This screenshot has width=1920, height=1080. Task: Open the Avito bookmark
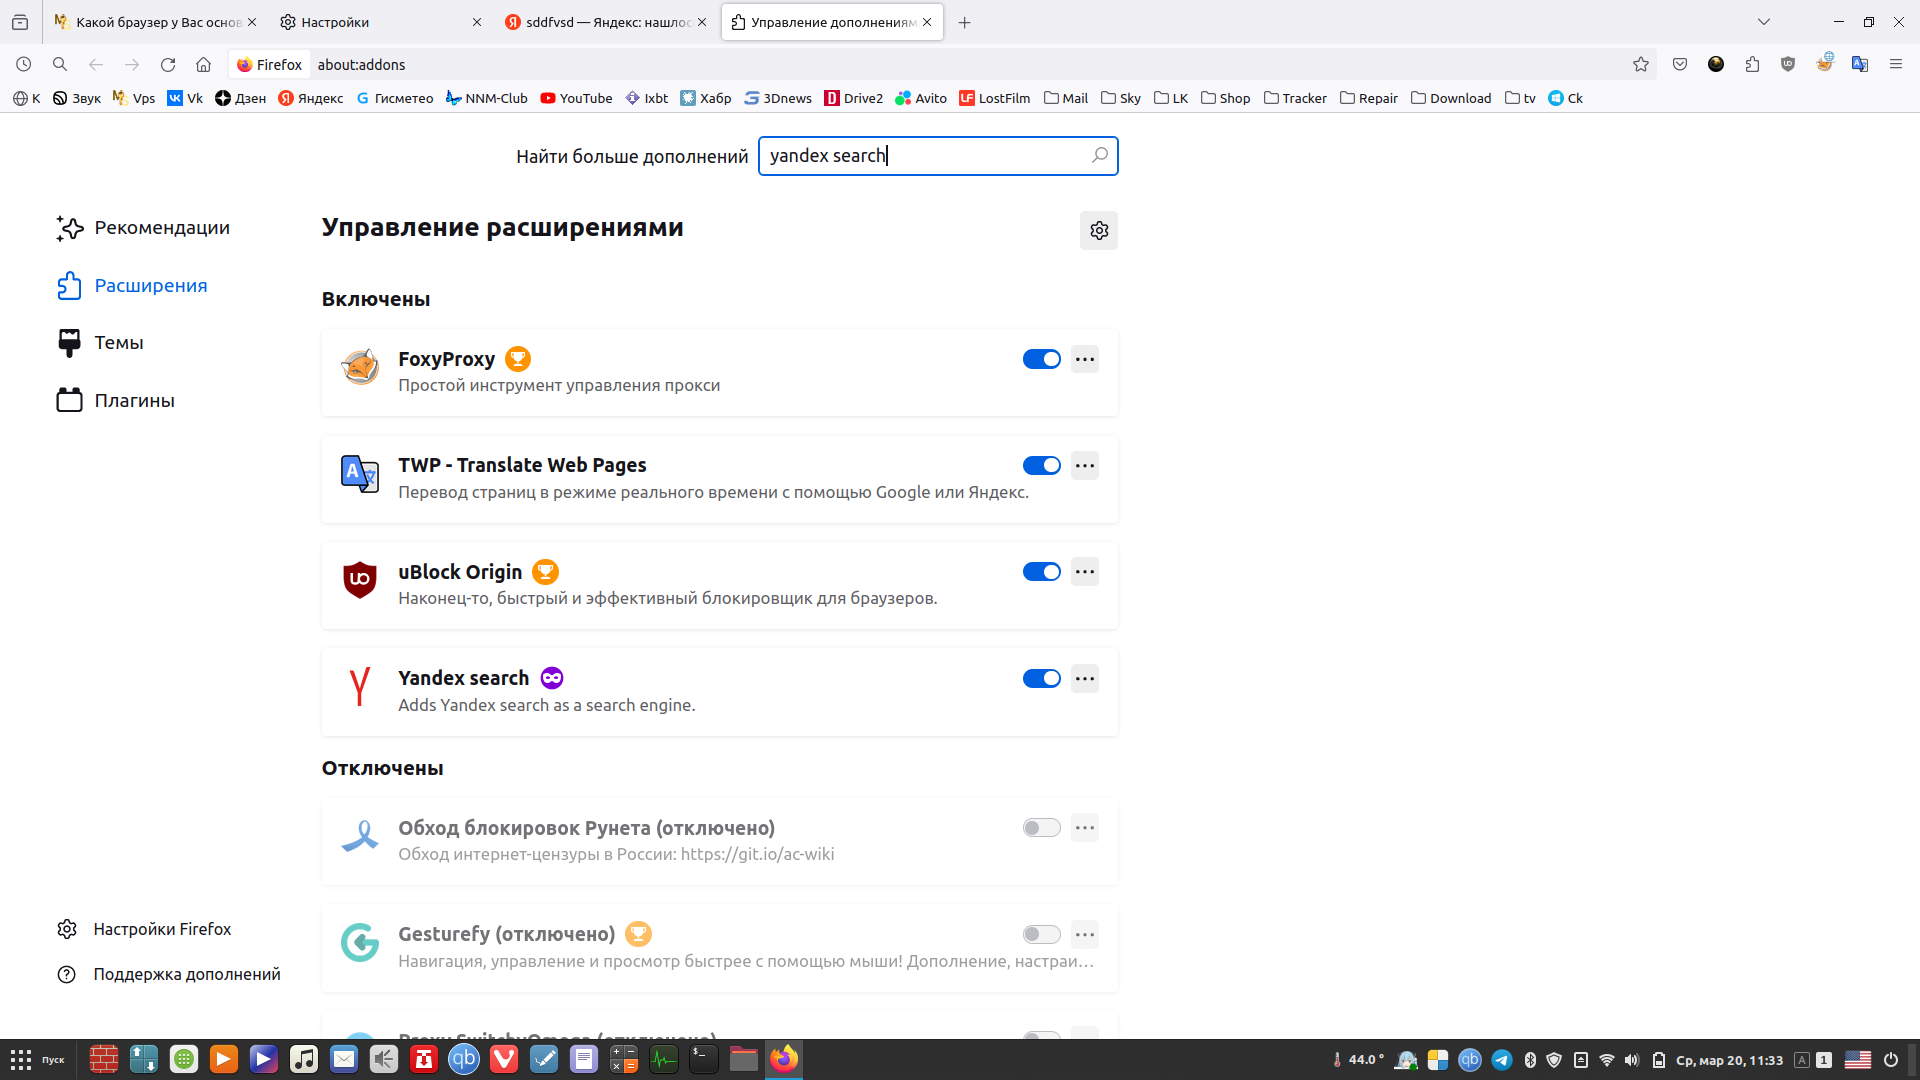point(921,98)
